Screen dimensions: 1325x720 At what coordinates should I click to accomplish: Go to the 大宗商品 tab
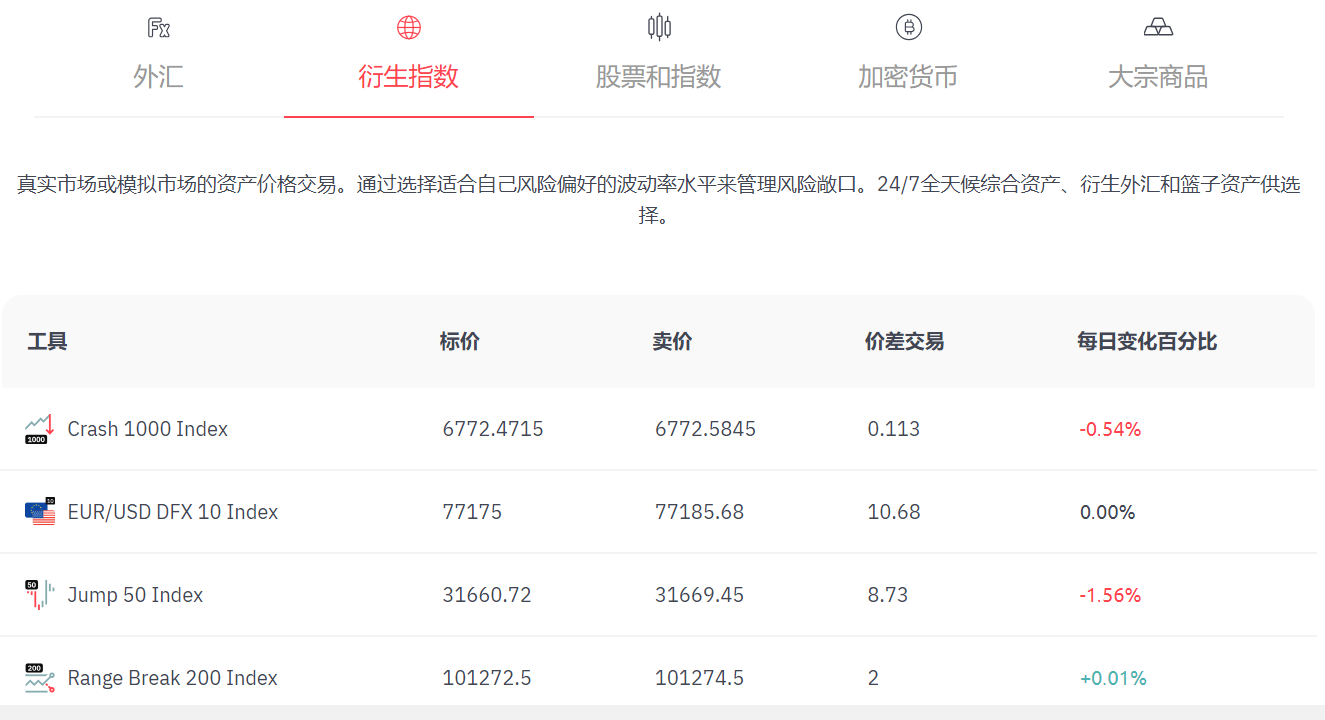(1158, 77)
